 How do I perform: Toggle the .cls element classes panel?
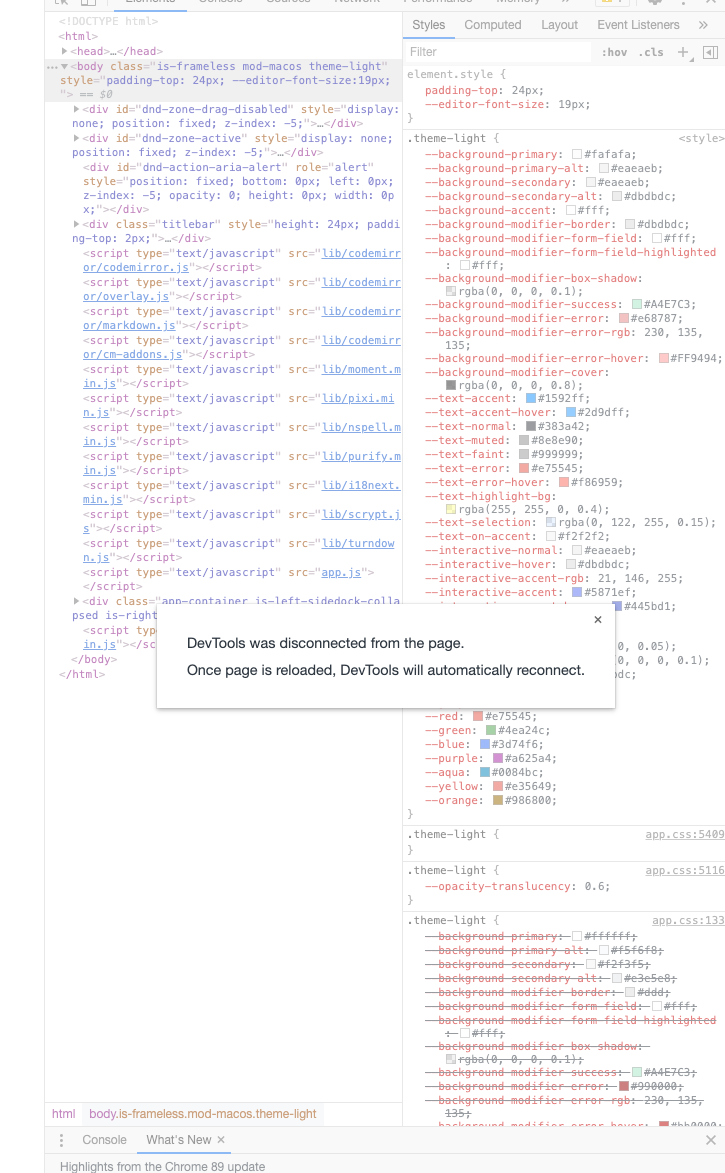point(651,52)
